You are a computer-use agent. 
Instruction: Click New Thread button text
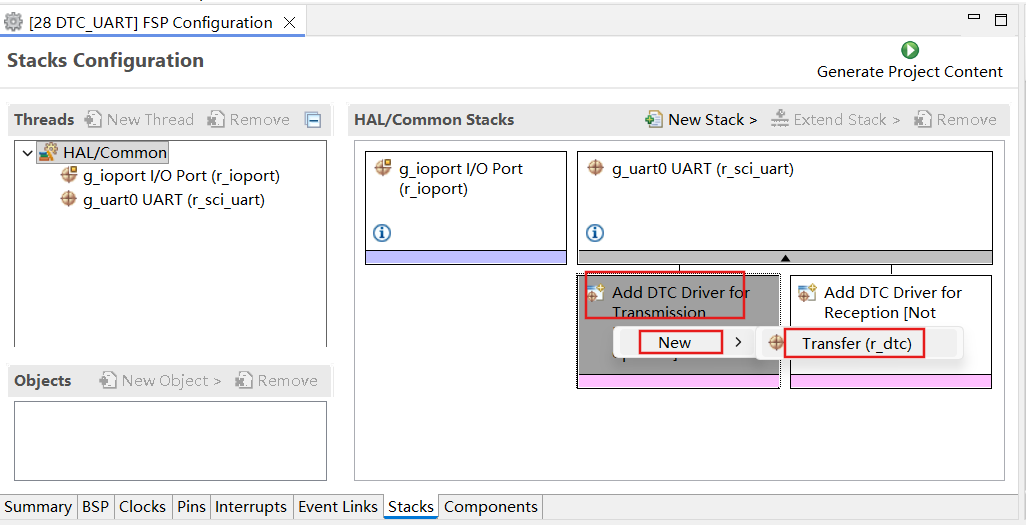pyautogui.click(x=150, y=120)
